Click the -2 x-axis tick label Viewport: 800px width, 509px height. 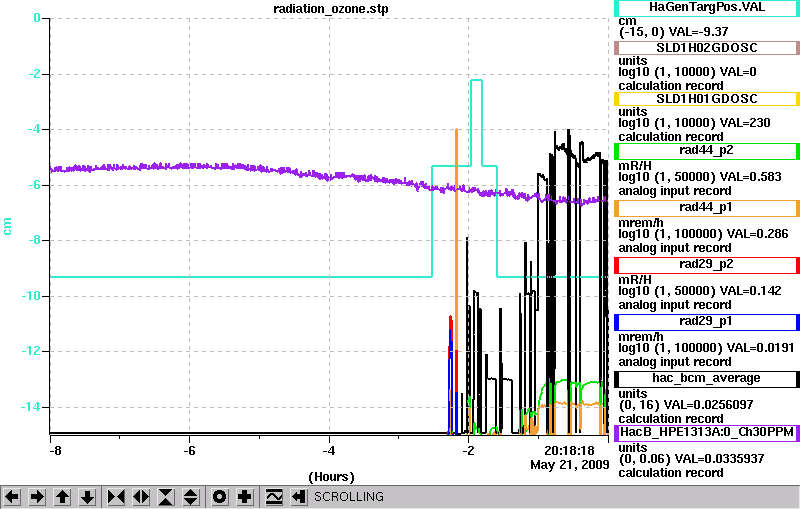click(x=468, y=451)
